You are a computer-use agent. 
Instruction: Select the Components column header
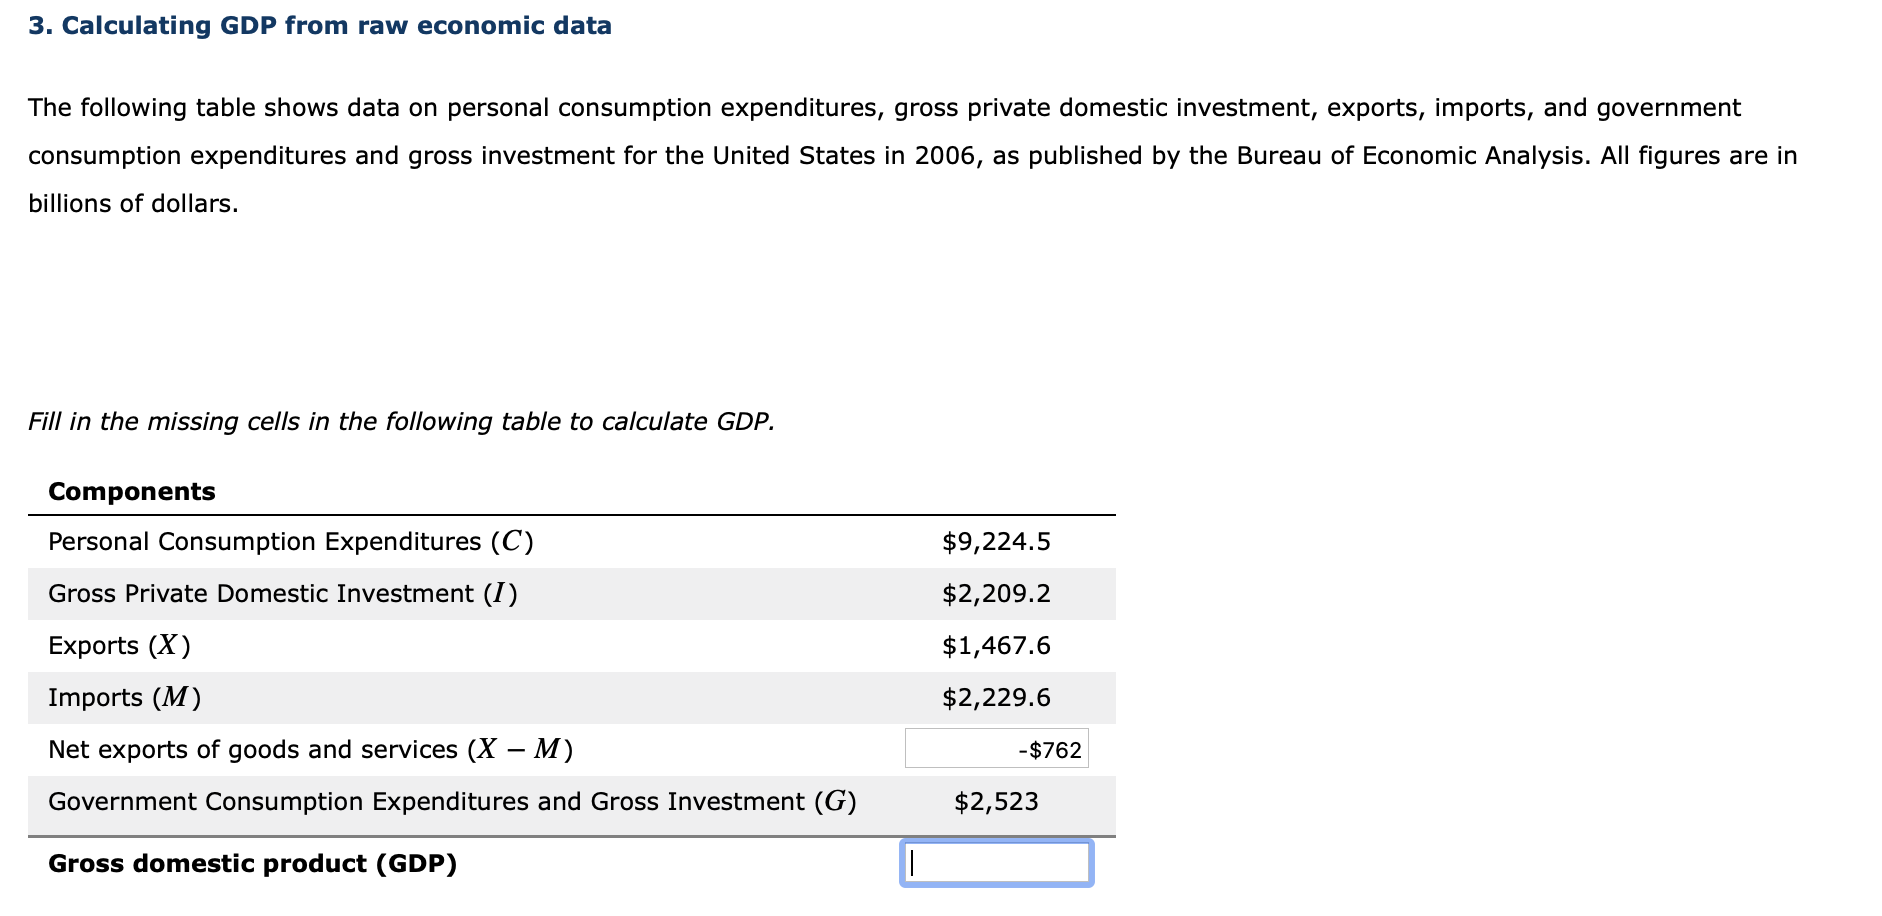131,491
